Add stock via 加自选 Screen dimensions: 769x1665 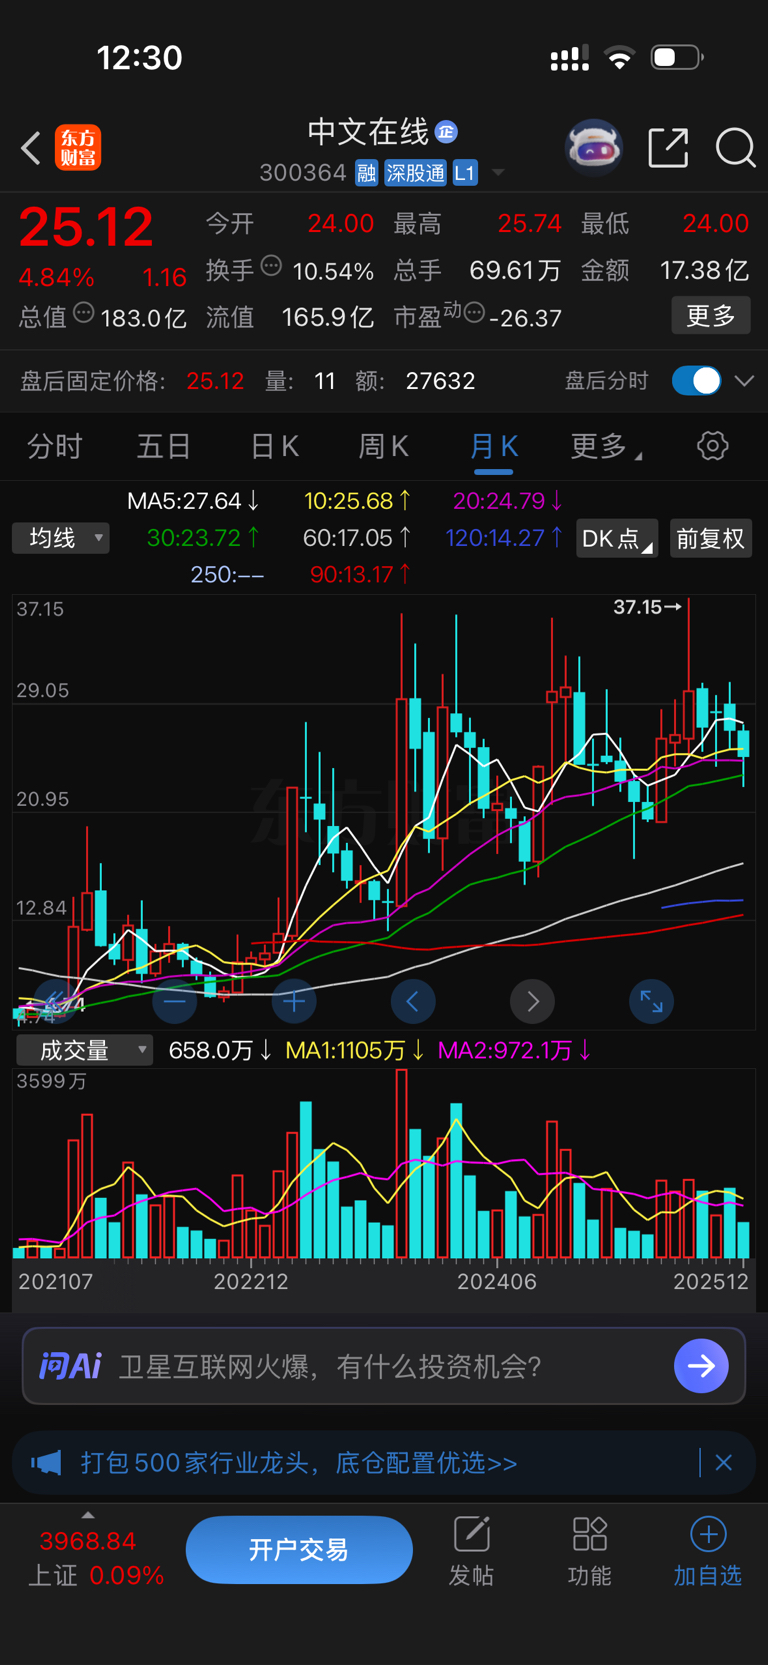[x=708, y=1551]
